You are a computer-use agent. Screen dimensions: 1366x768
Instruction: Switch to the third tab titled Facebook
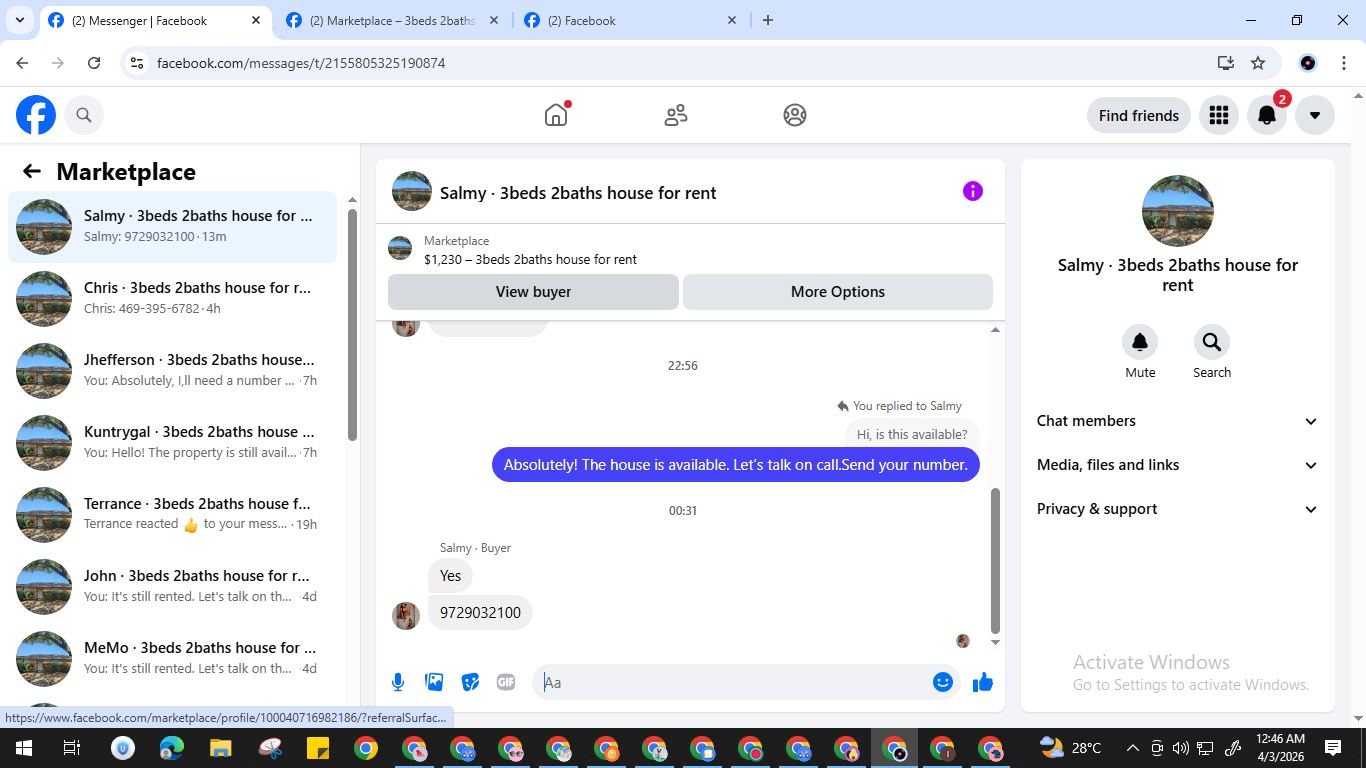point(631,20)
